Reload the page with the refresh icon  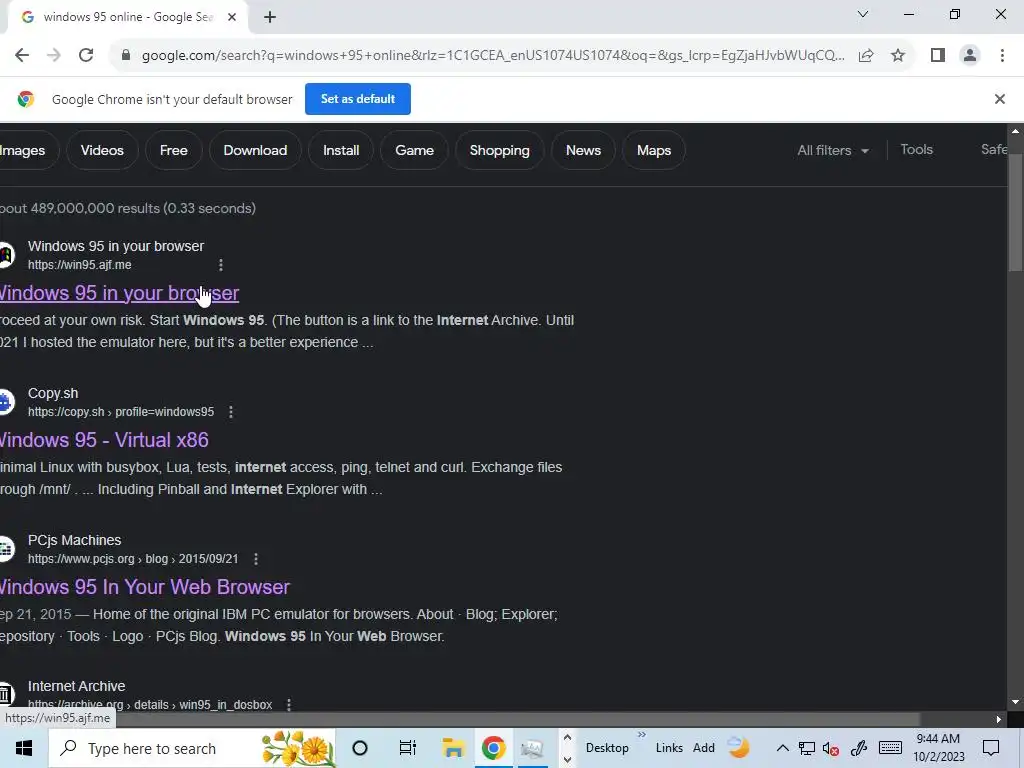coord(86,56)
